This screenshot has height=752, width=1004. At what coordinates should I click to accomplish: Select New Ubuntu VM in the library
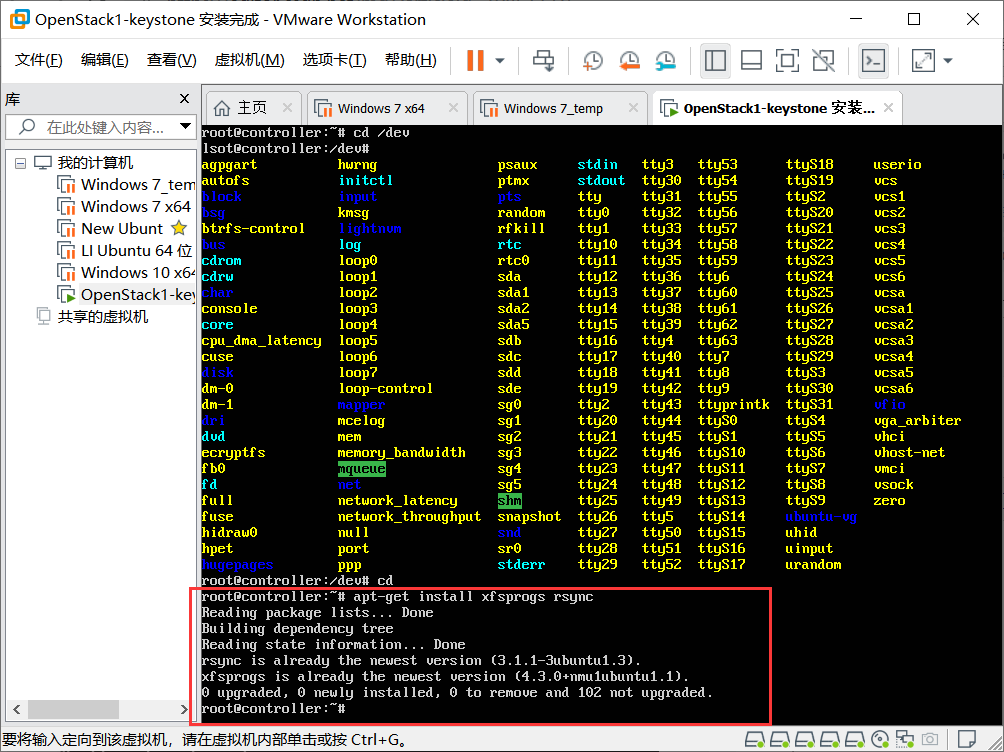122,229
